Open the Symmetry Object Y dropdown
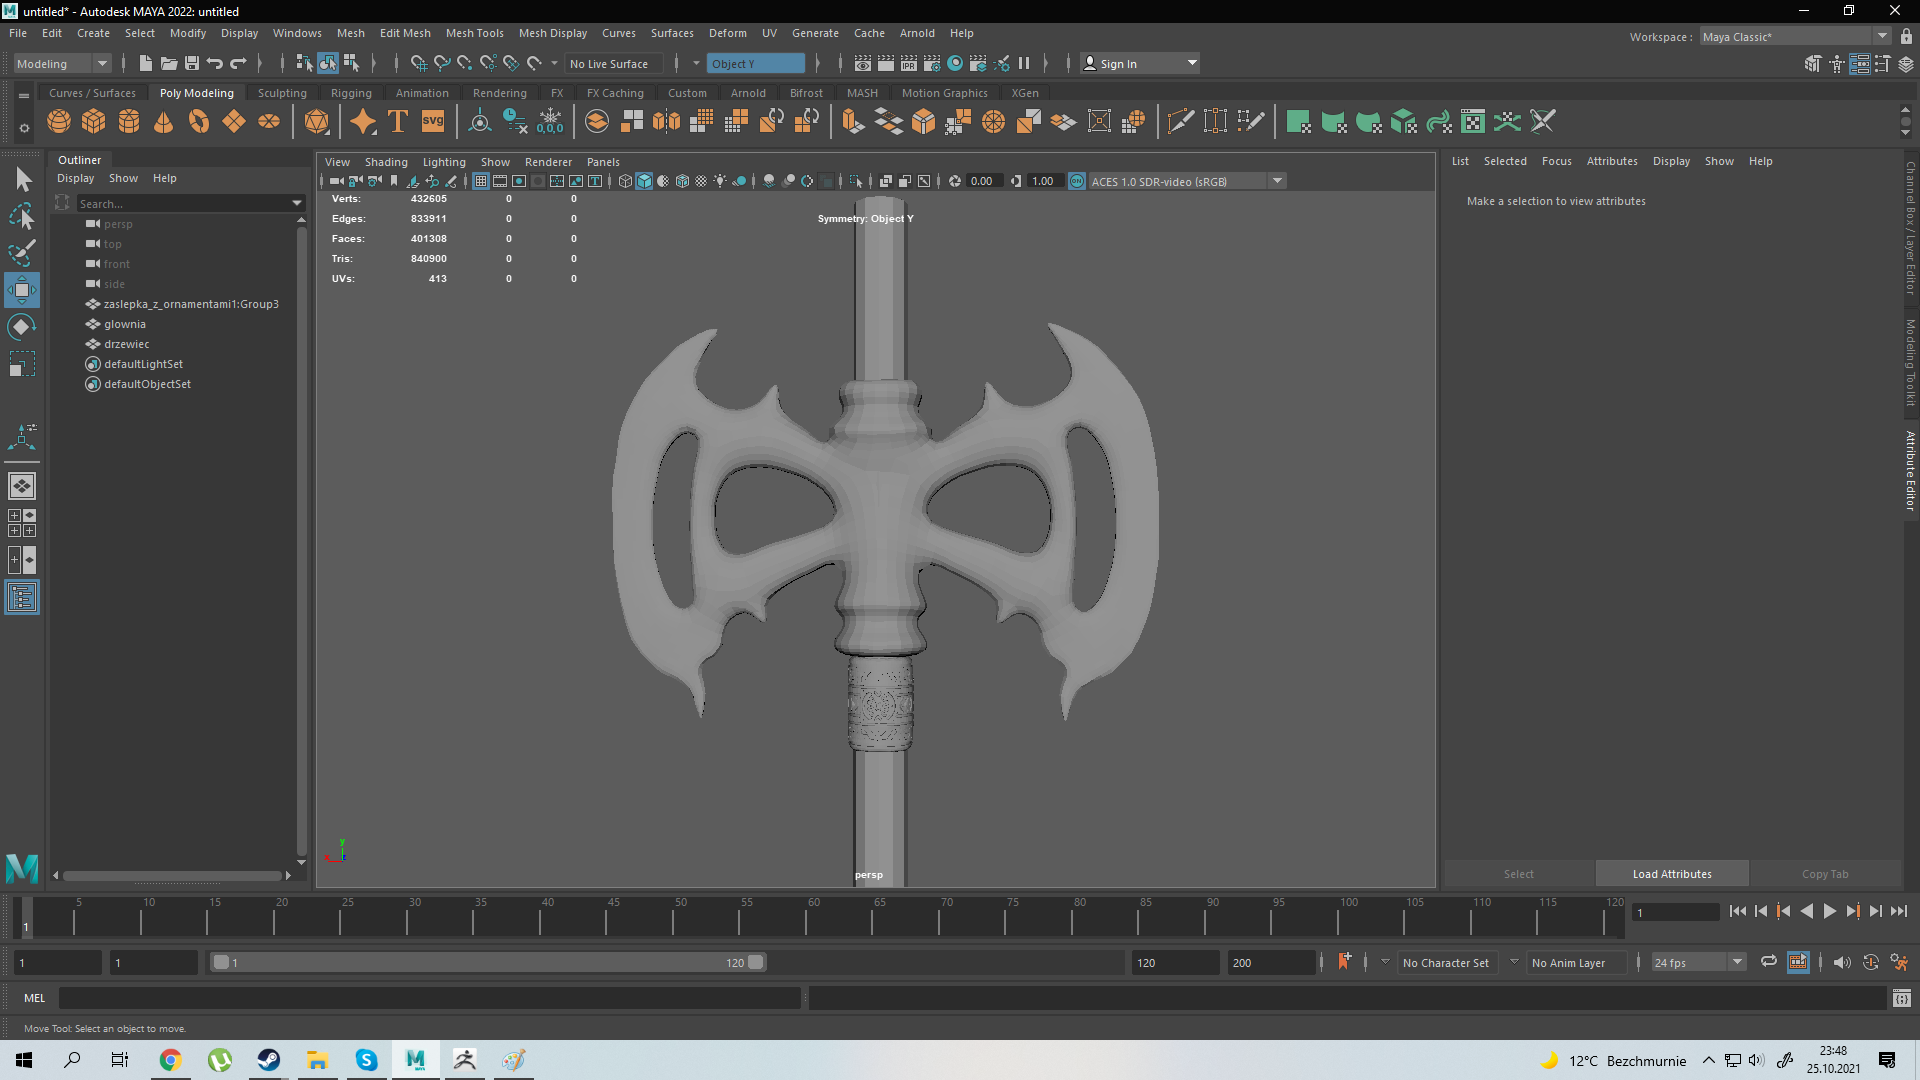This screenshot has height=1080, width=1920. pos(756,63)
